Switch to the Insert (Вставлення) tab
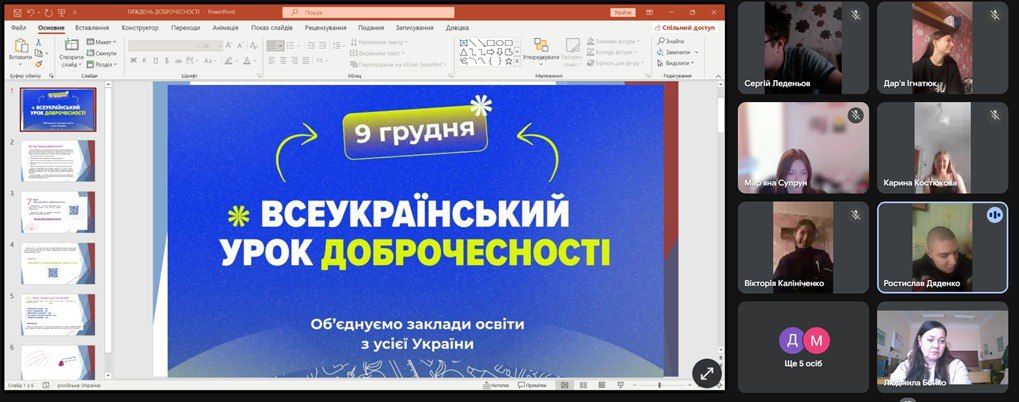Screen dimensions: 1019x402 (x=92, y=28)
